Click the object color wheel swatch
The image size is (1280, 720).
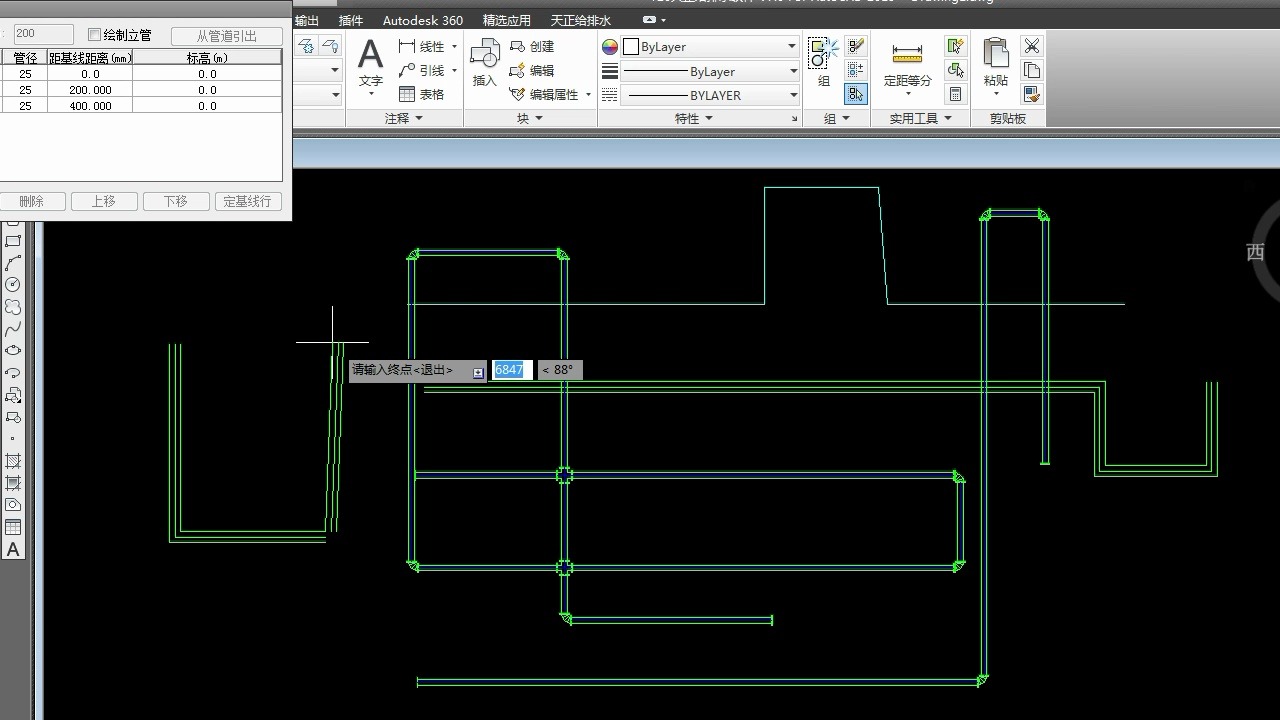click(609, 47)
